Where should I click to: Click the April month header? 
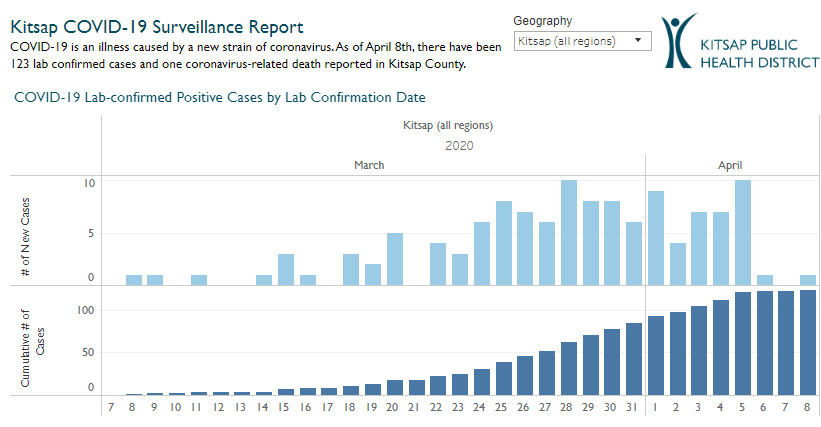pos(729,165)
